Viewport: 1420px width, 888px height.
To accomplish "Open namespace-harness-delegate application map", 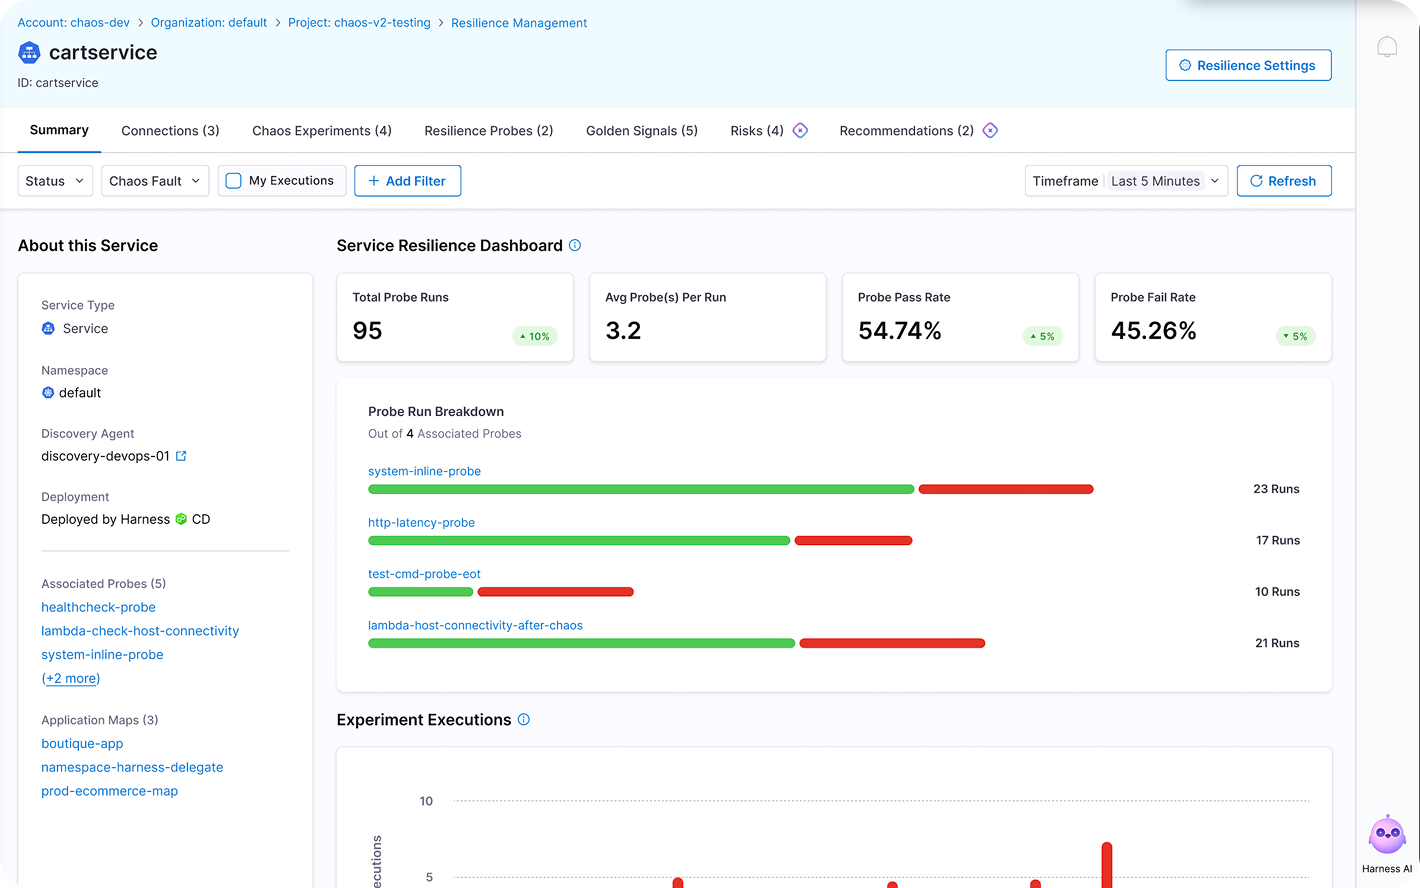I will [132, 767].
